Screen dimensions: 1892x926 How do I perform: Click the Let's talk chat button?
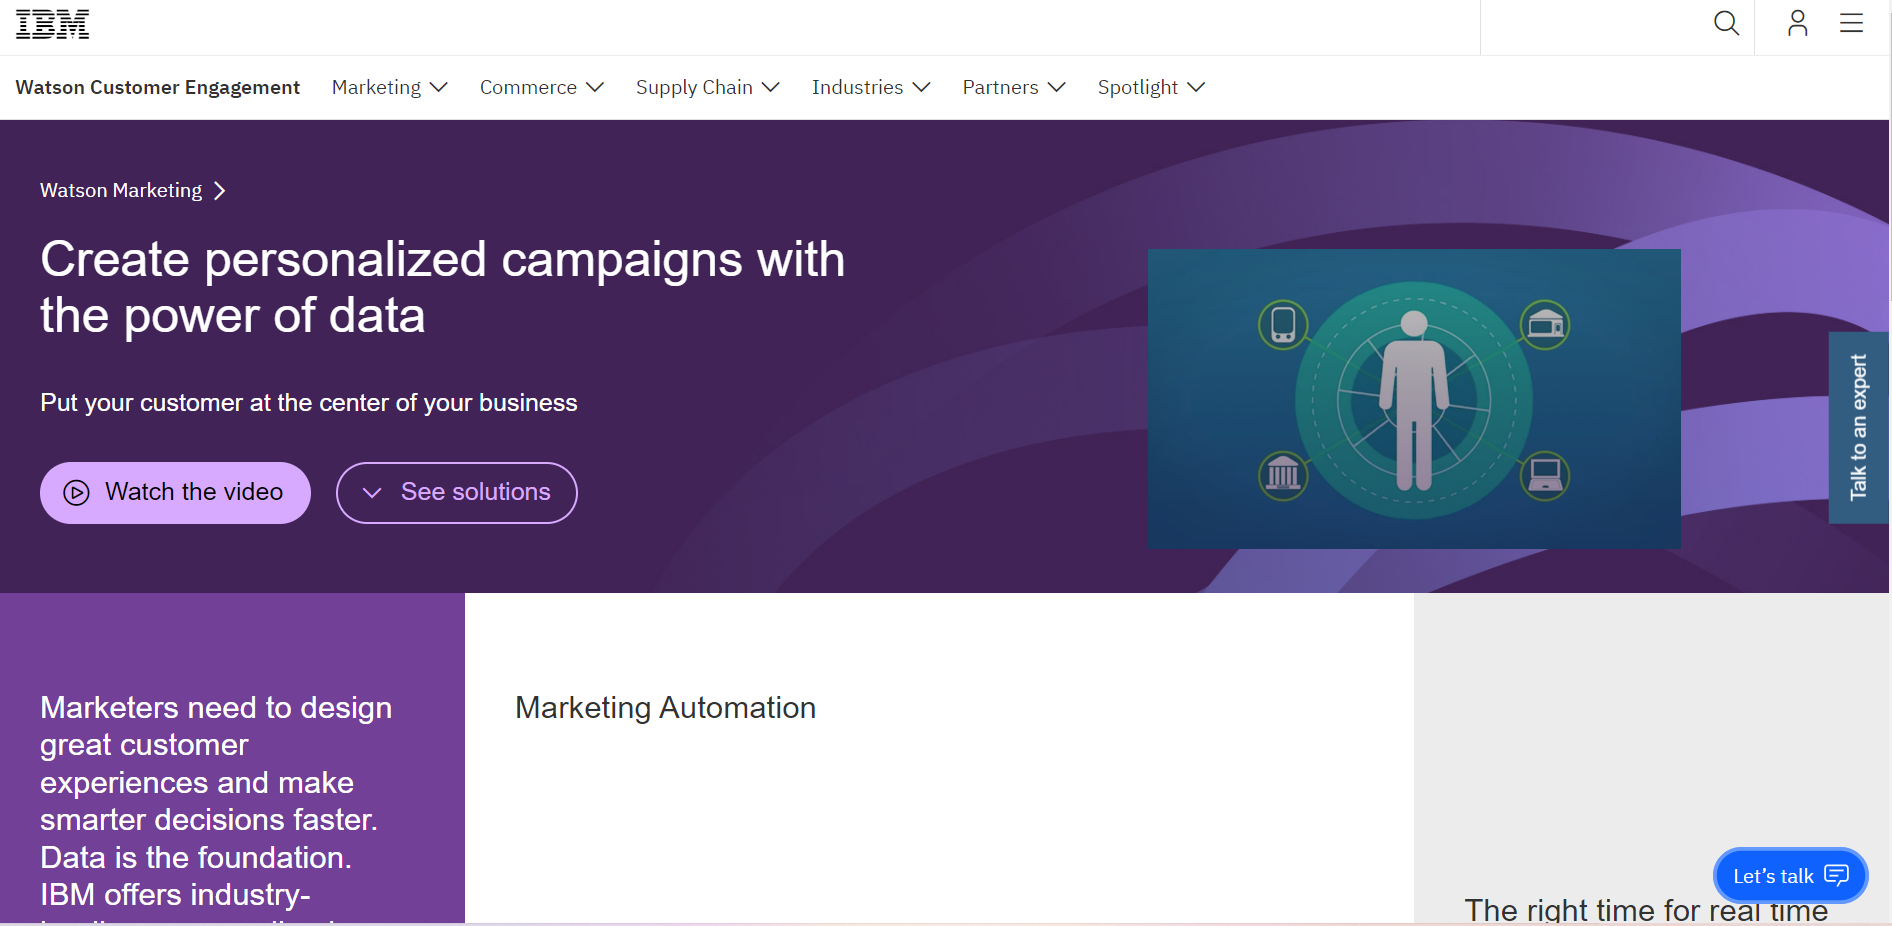pyautogui.click(x=1790, y=876)
